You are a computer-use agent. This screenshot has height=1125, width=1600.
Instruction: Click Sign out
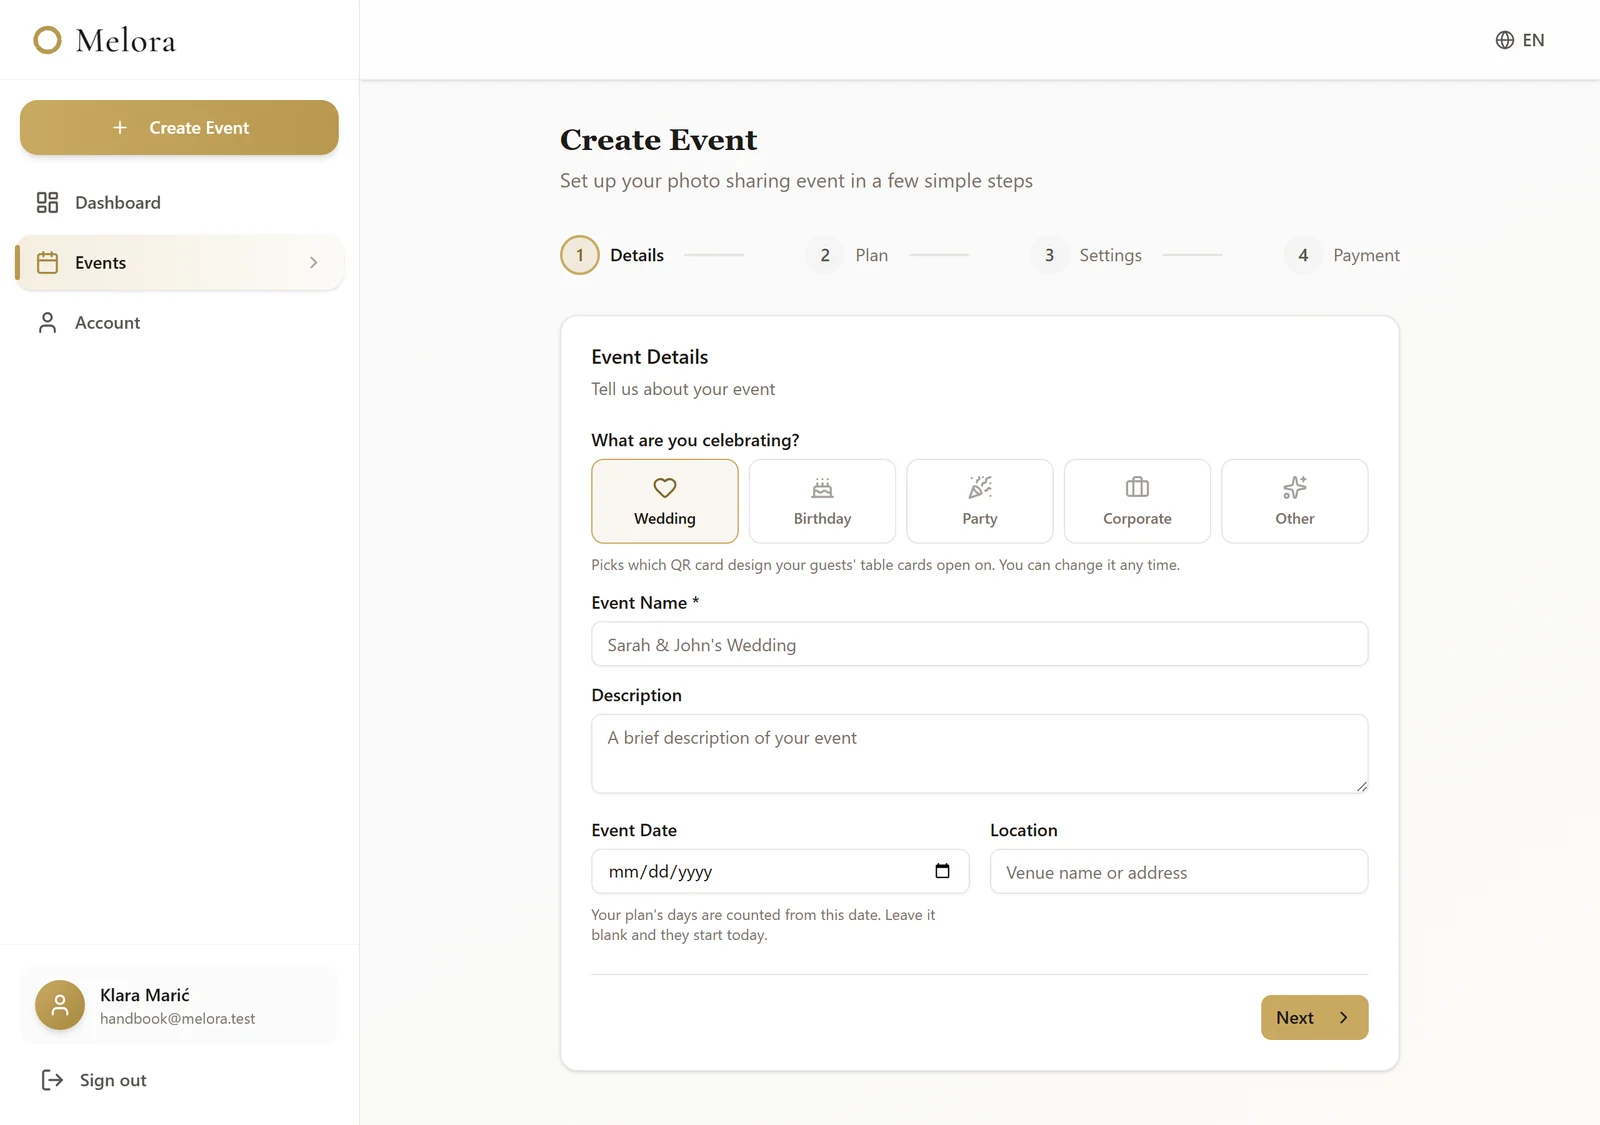[x=94, y=1080]
